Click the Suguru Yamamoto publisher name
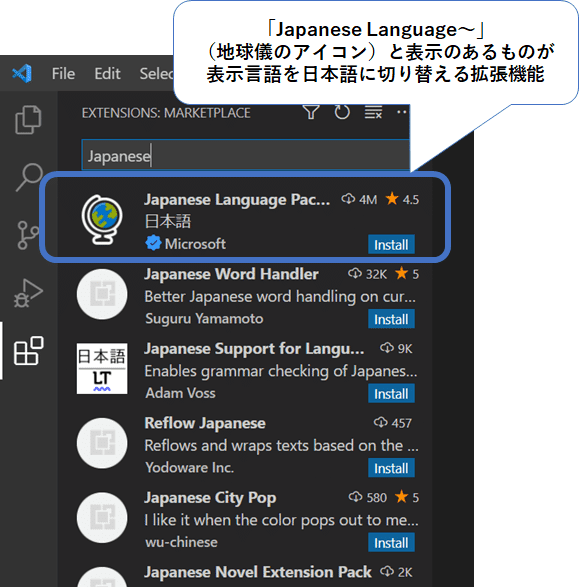This screenshot has width=579, height=587. (x=204, y=319)
